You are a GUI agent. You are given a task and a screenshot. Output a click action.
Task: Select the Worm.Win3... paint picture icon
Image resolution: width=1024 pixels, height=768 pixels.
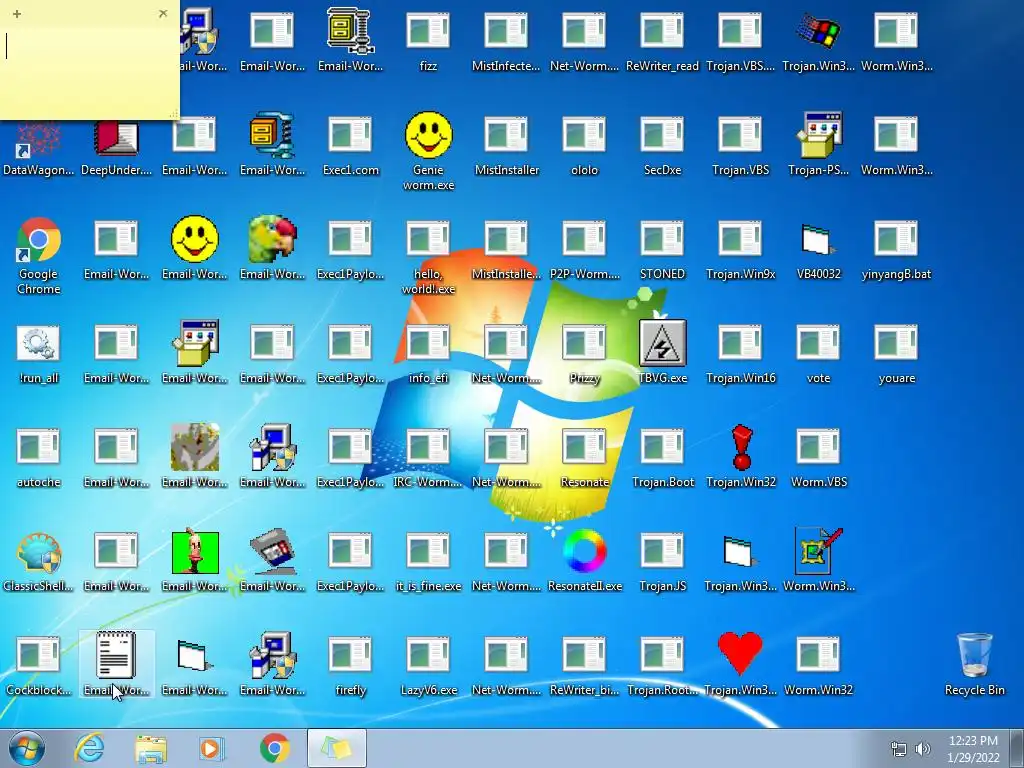(818, 551)
